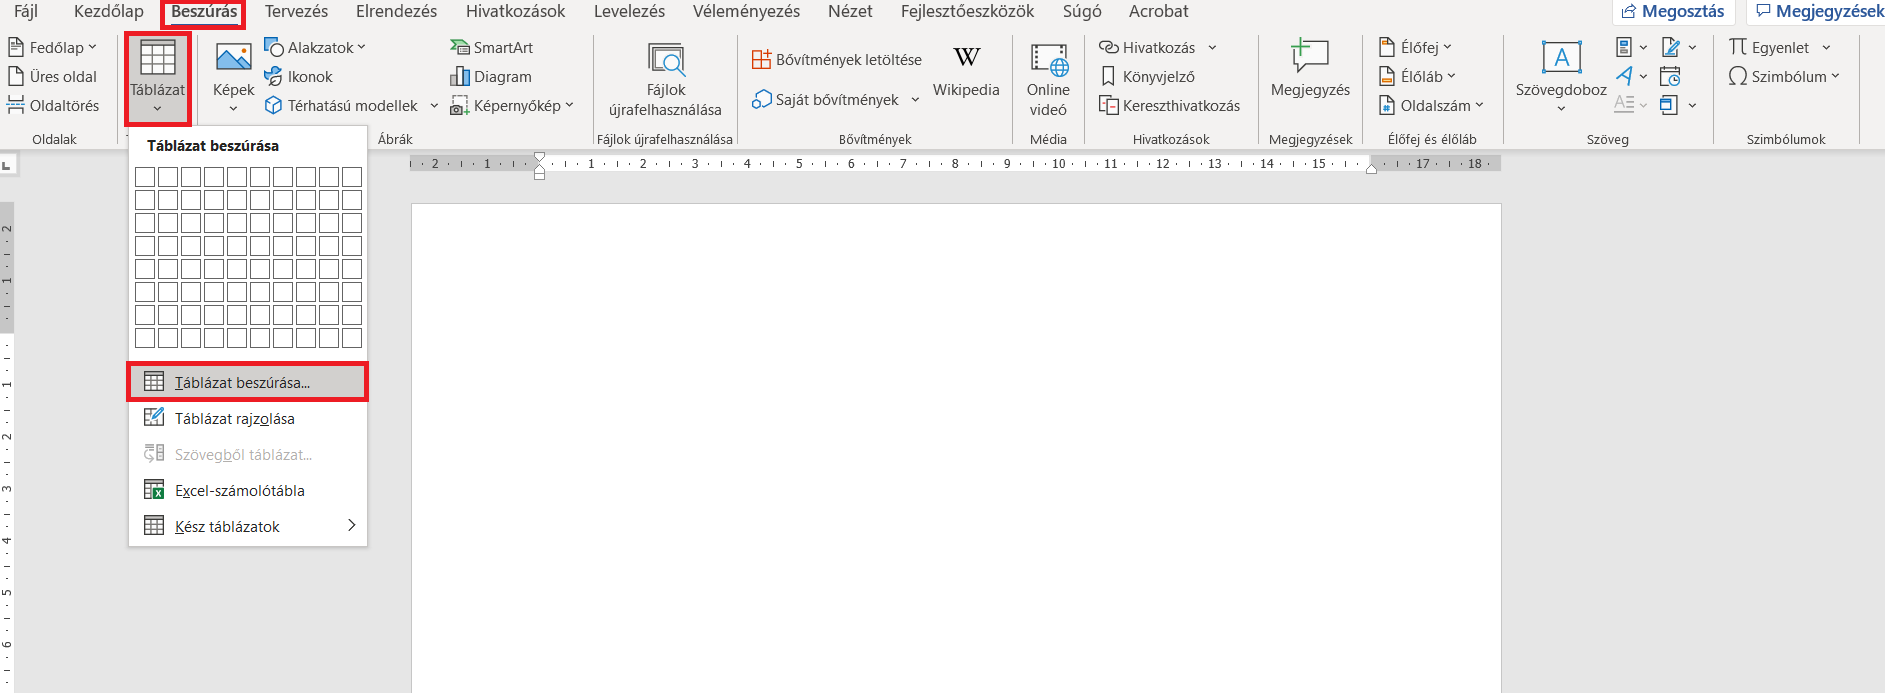Choose Táblázat rajzolása from the menu
The width and height of the screenshot is (1885, 693).
point(234,419)
